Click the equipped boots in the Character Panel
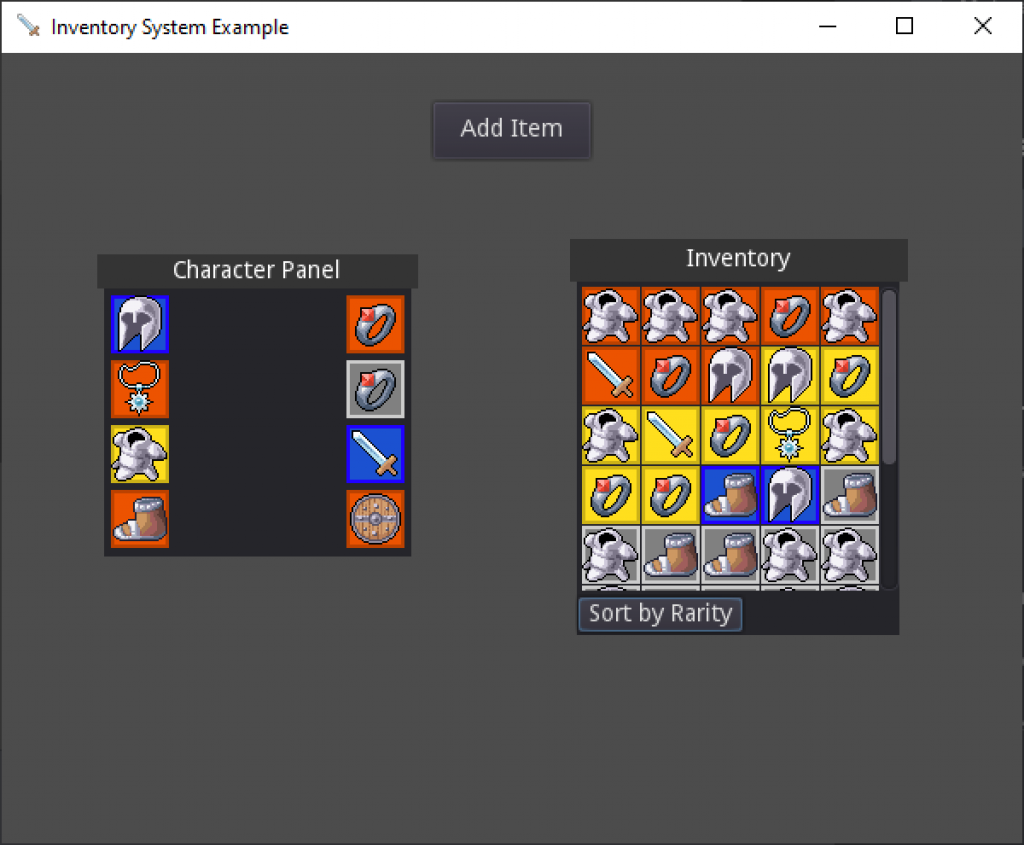This screenshot has width=1024, height=845. 140,519
